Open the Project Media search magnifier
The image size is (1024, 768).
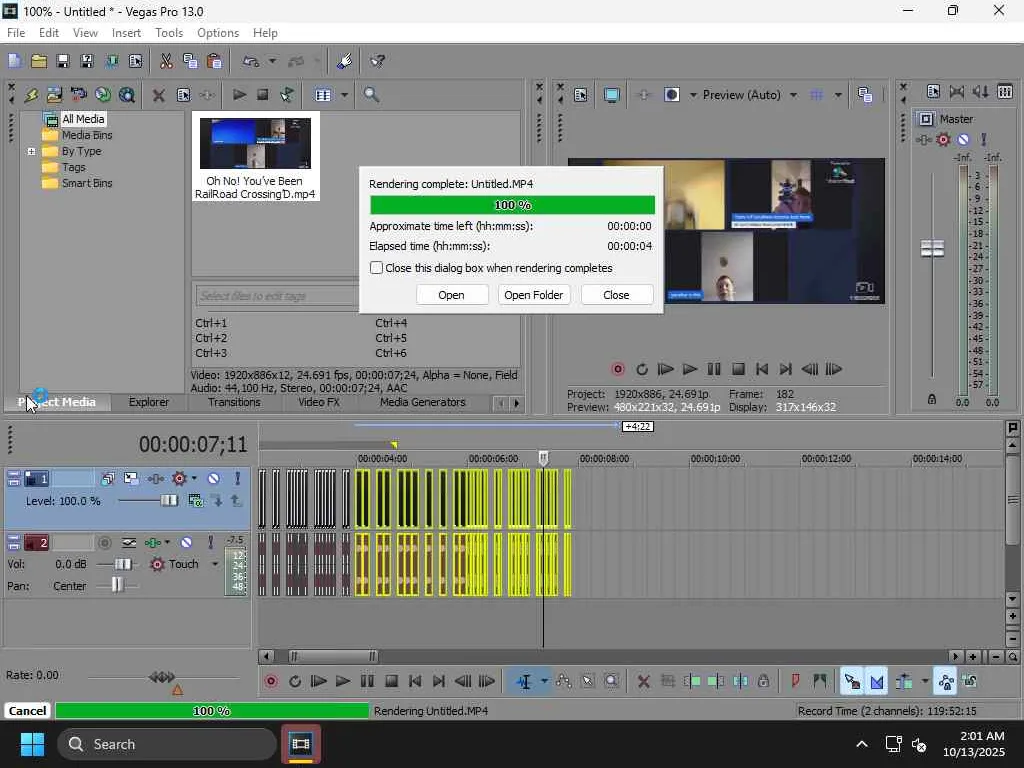(x=371, y=95)
